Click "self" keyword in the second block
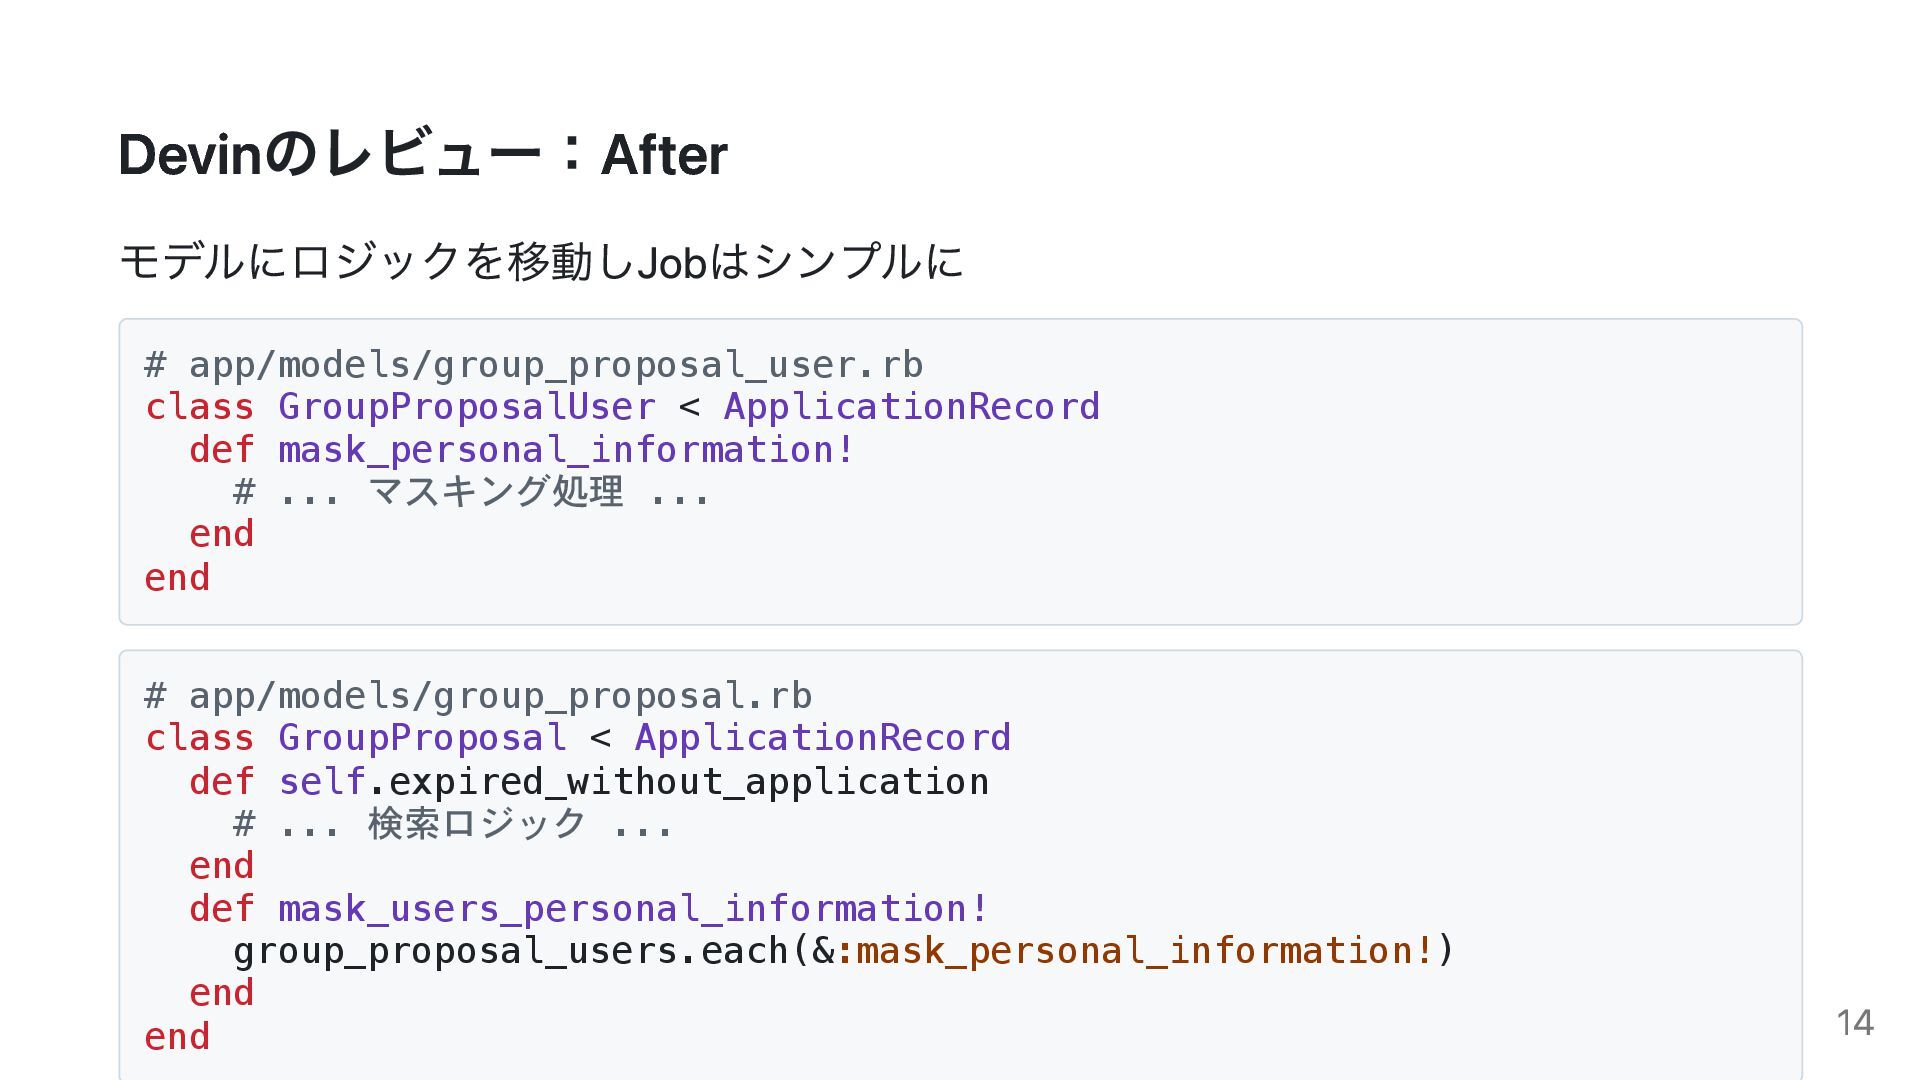Viewport: 1920px width, 1080px height. pyautogui.click(x=322, y=782)
